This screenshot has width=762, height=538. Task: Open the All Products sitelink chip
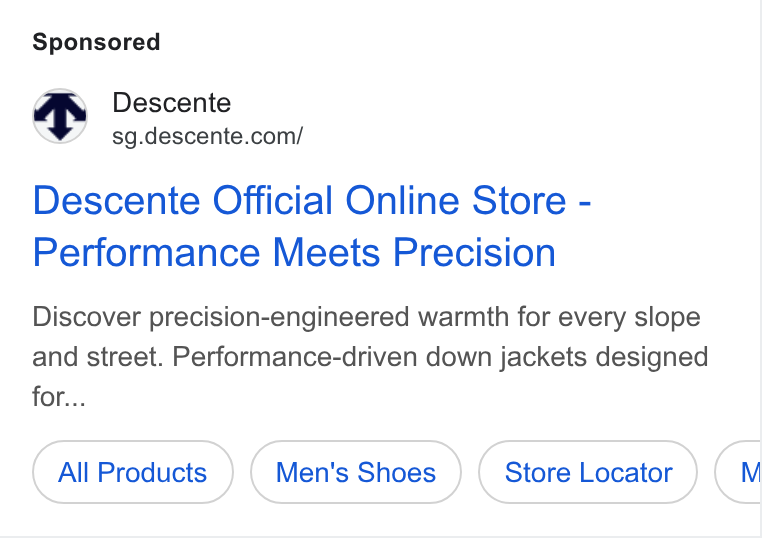[133, 472]
